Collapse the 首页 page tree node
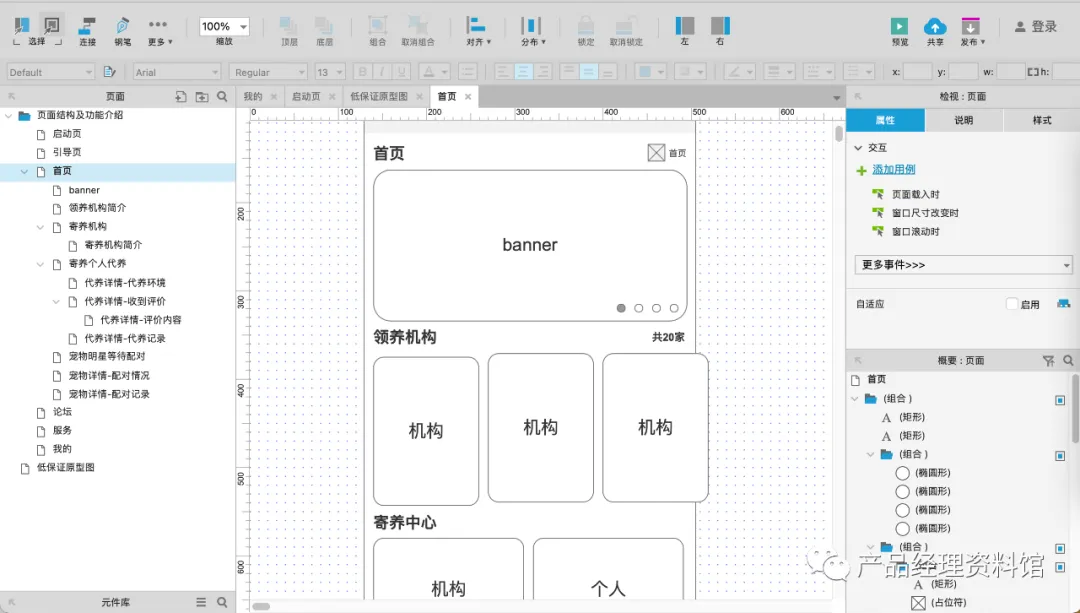1080x613 pixels. 24,172
